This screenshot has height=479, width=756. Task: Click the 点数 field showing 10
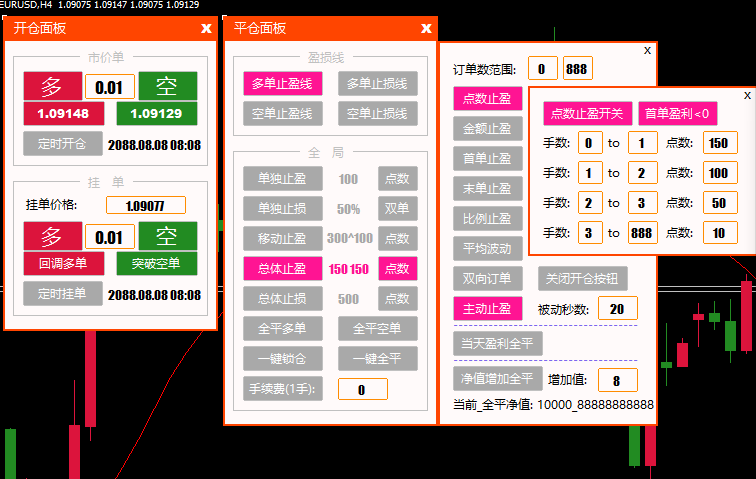tap(719, 233)
